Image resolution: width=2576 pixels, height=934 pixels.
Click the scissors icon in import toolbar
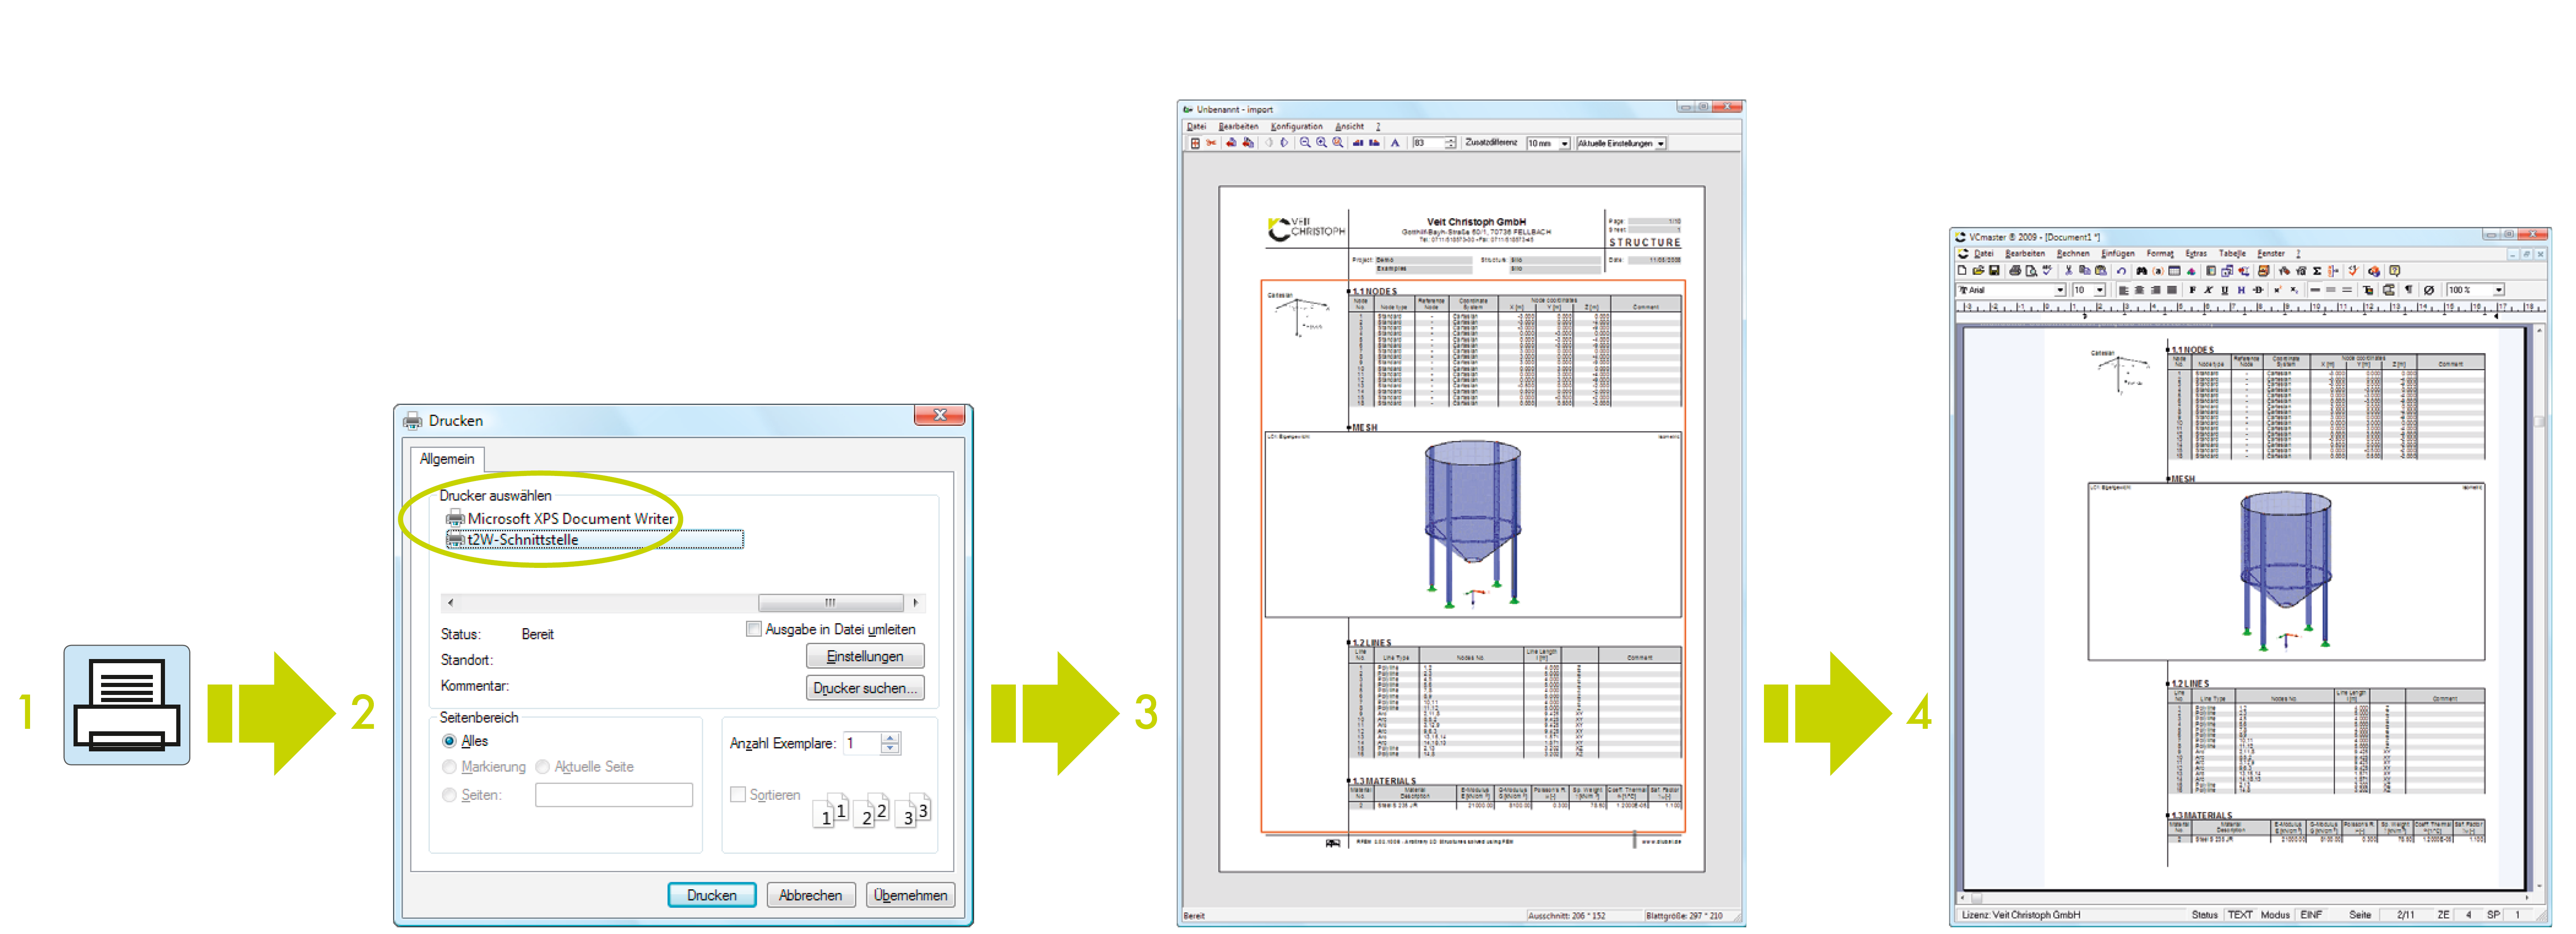click(x=1211, y=143)
